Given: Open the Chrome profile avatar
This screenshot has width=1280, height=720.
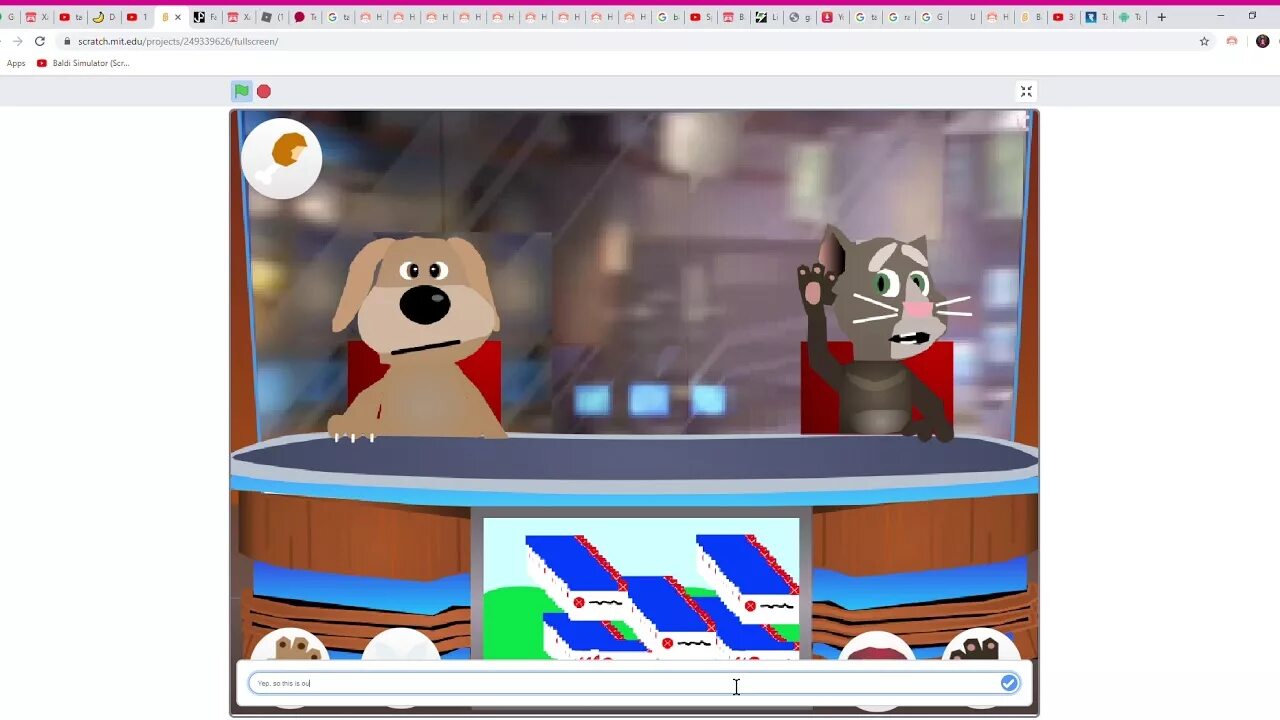Looking at the screenshot, I should (x=1262, y=41).
